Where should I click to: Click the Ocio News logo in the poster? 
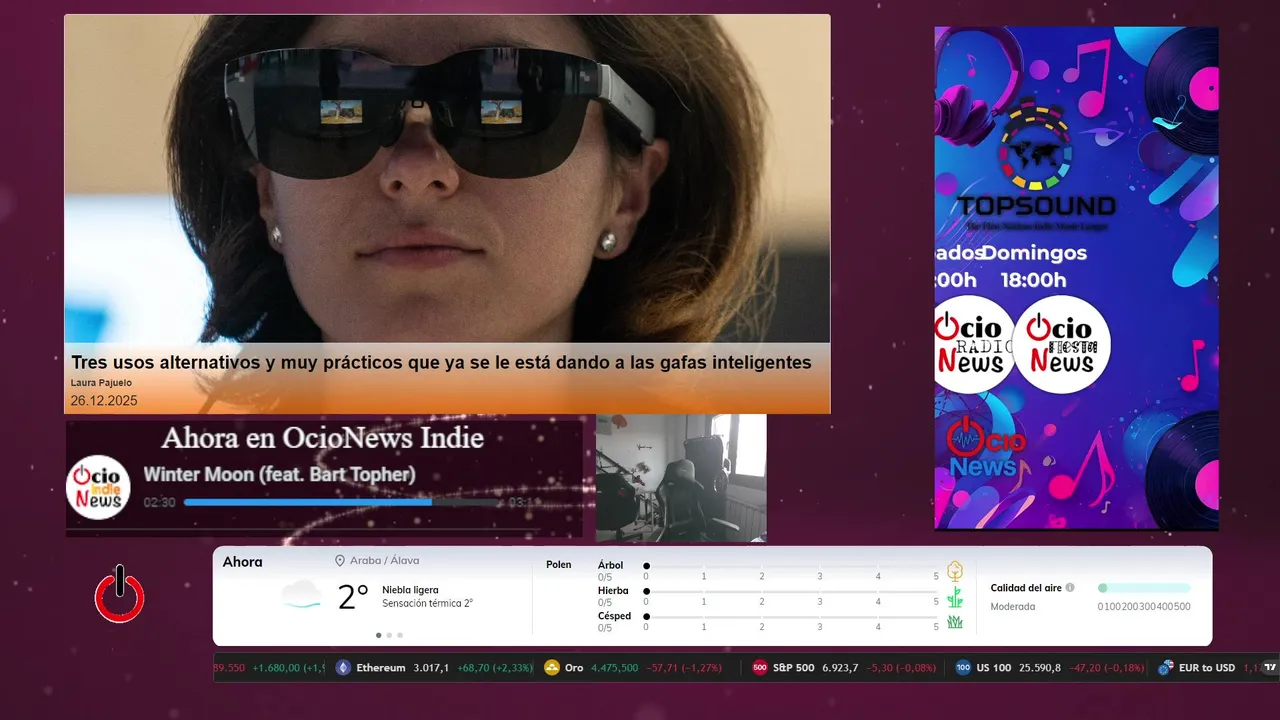[985, 446]
